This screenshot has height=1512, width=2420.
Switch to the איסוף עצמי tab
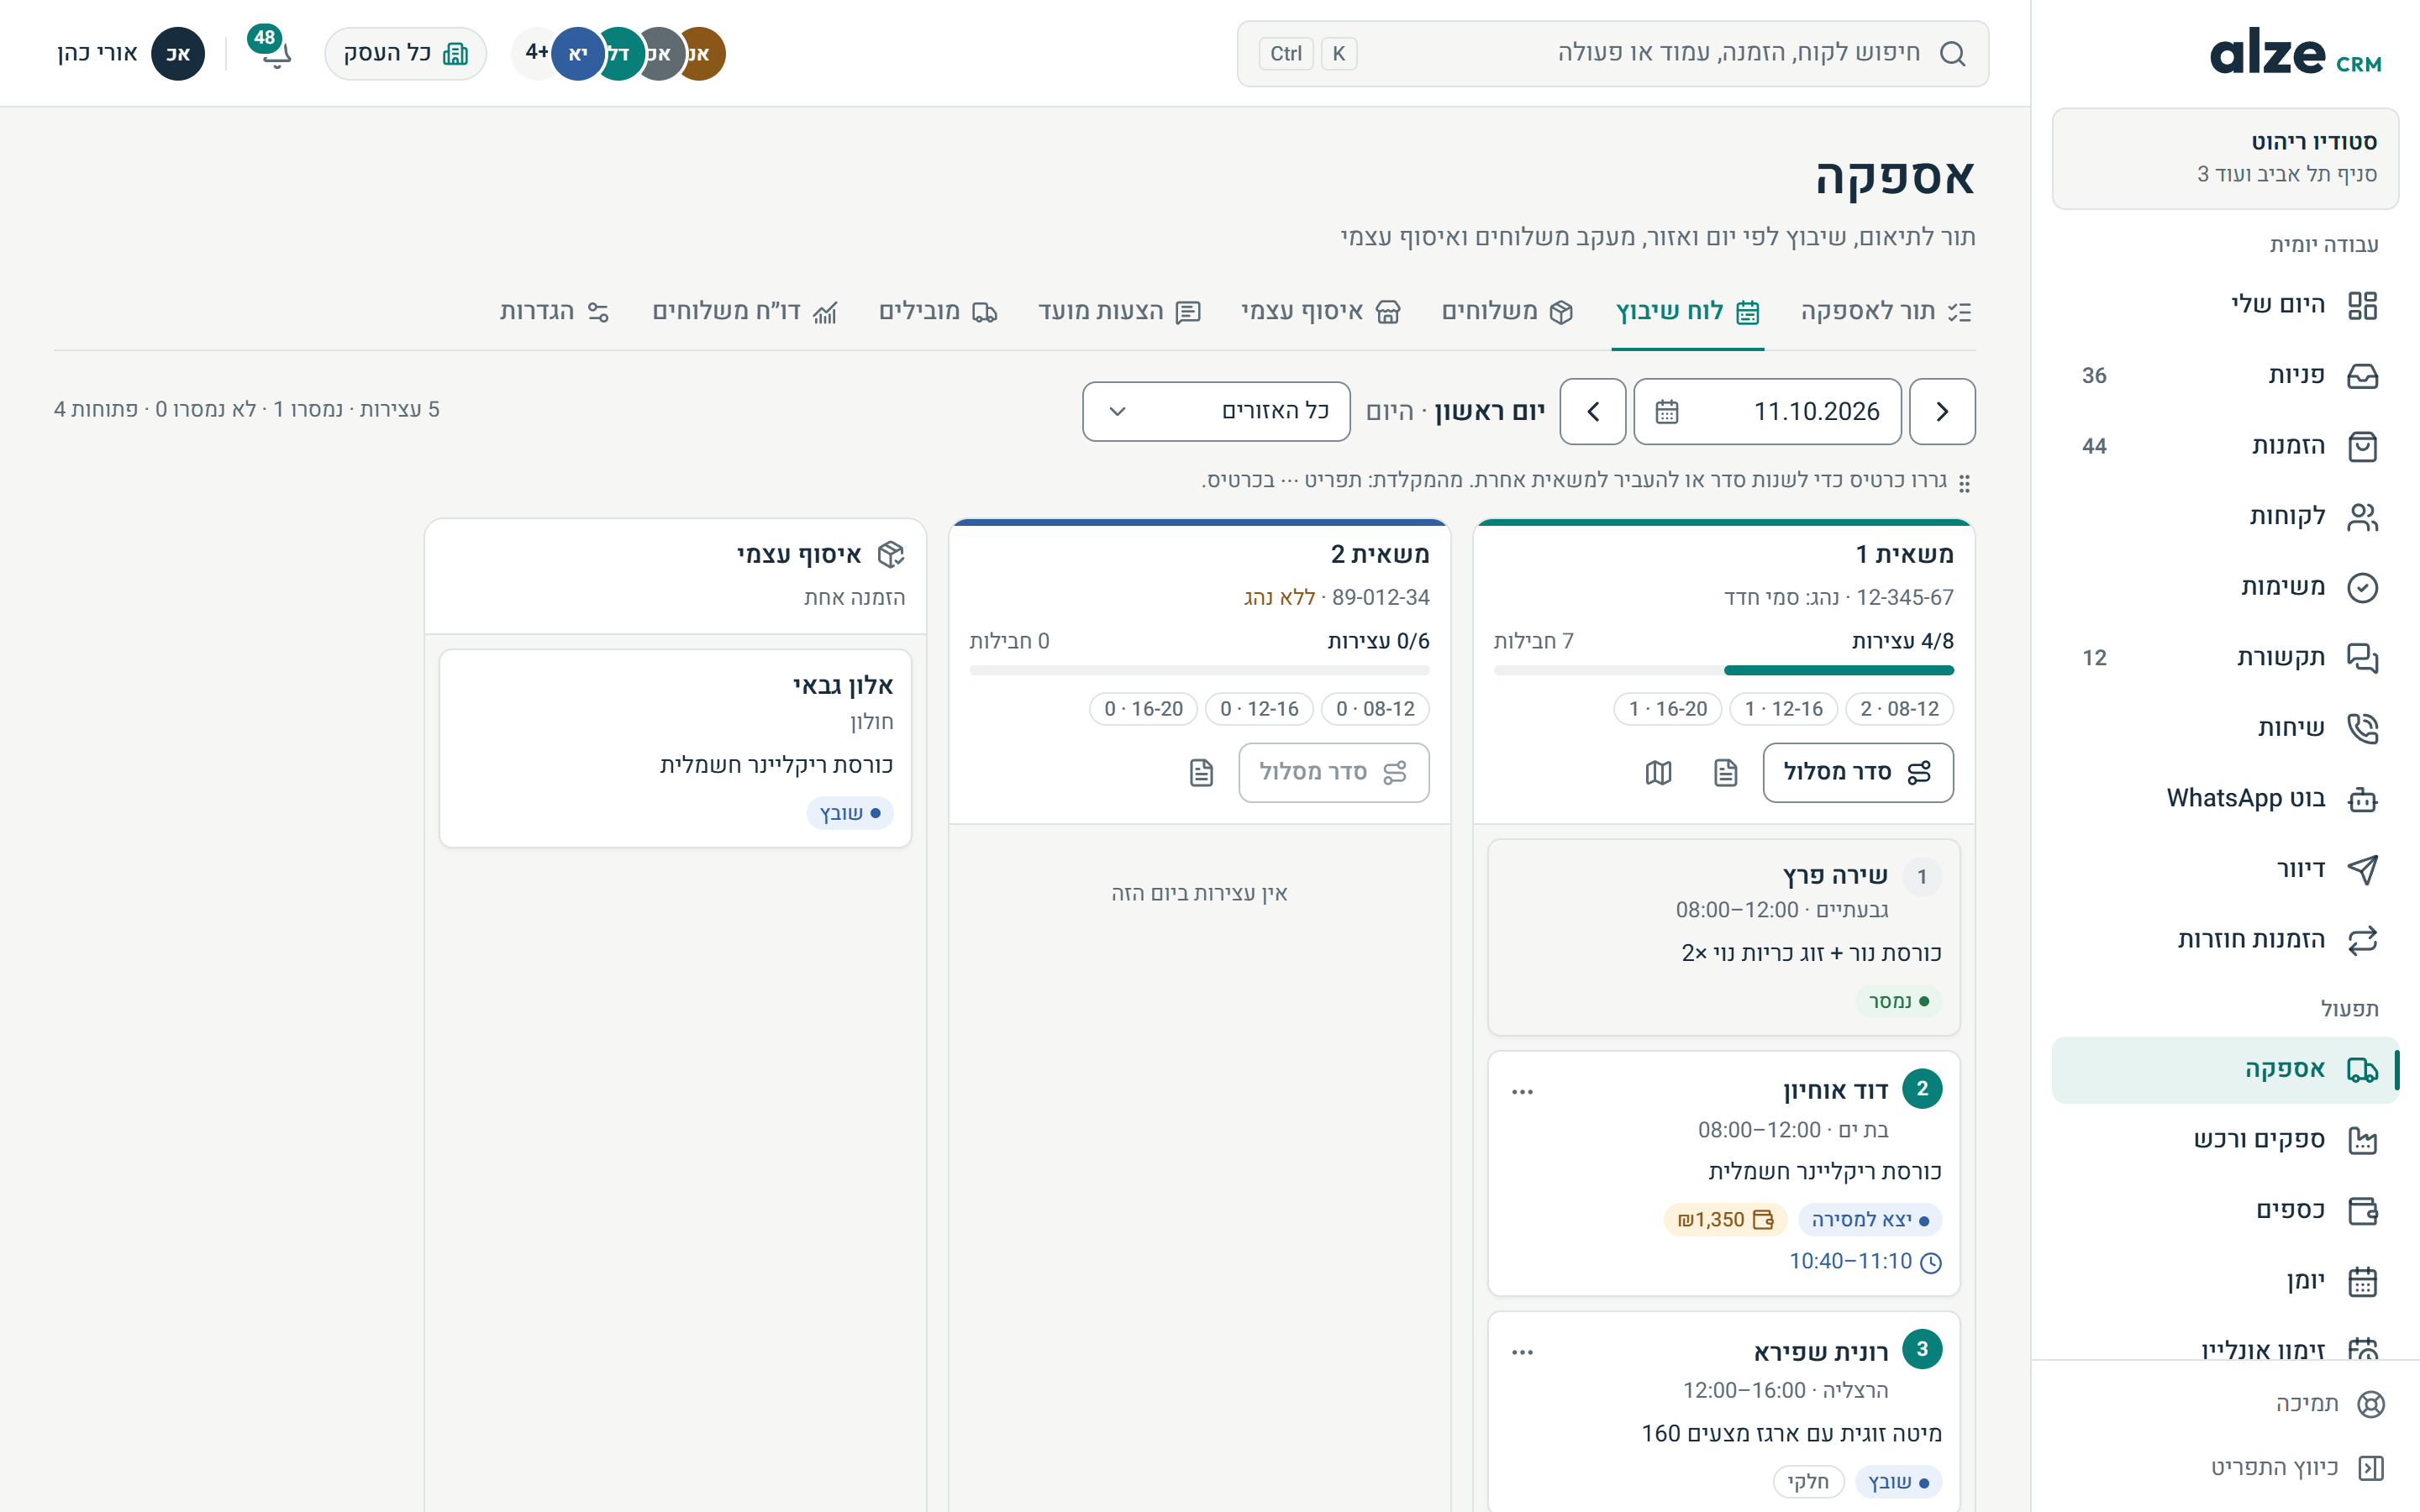click(x=1320, y=311)
